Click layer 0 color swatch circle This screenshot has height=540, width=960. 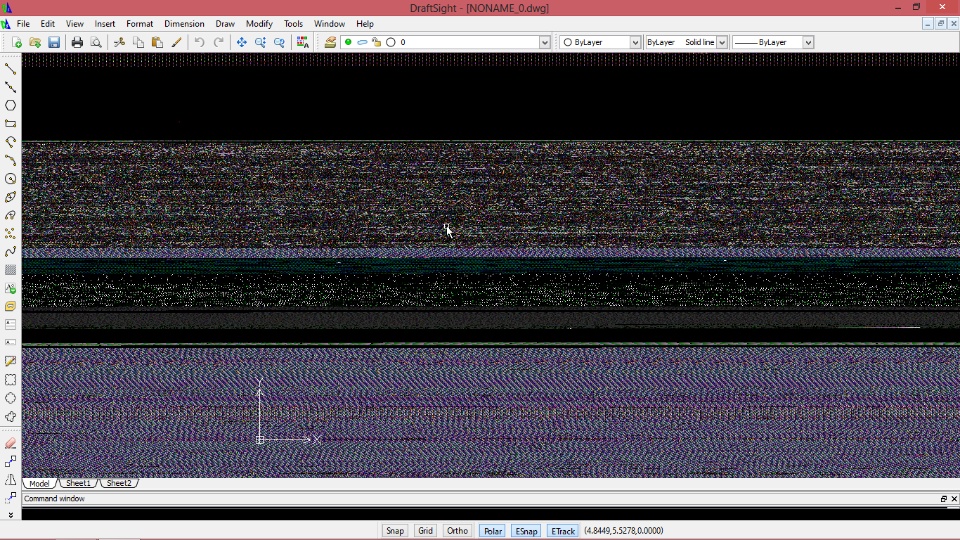pos(391,42)
